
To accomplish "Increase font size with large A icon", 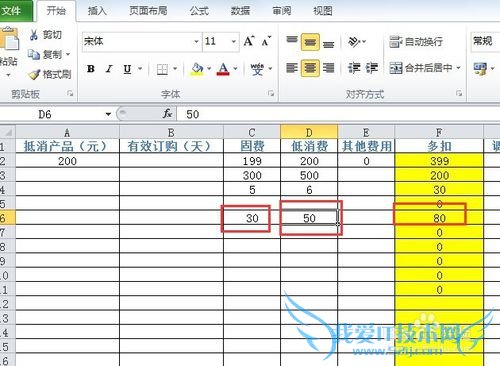I will click(249, 41).
